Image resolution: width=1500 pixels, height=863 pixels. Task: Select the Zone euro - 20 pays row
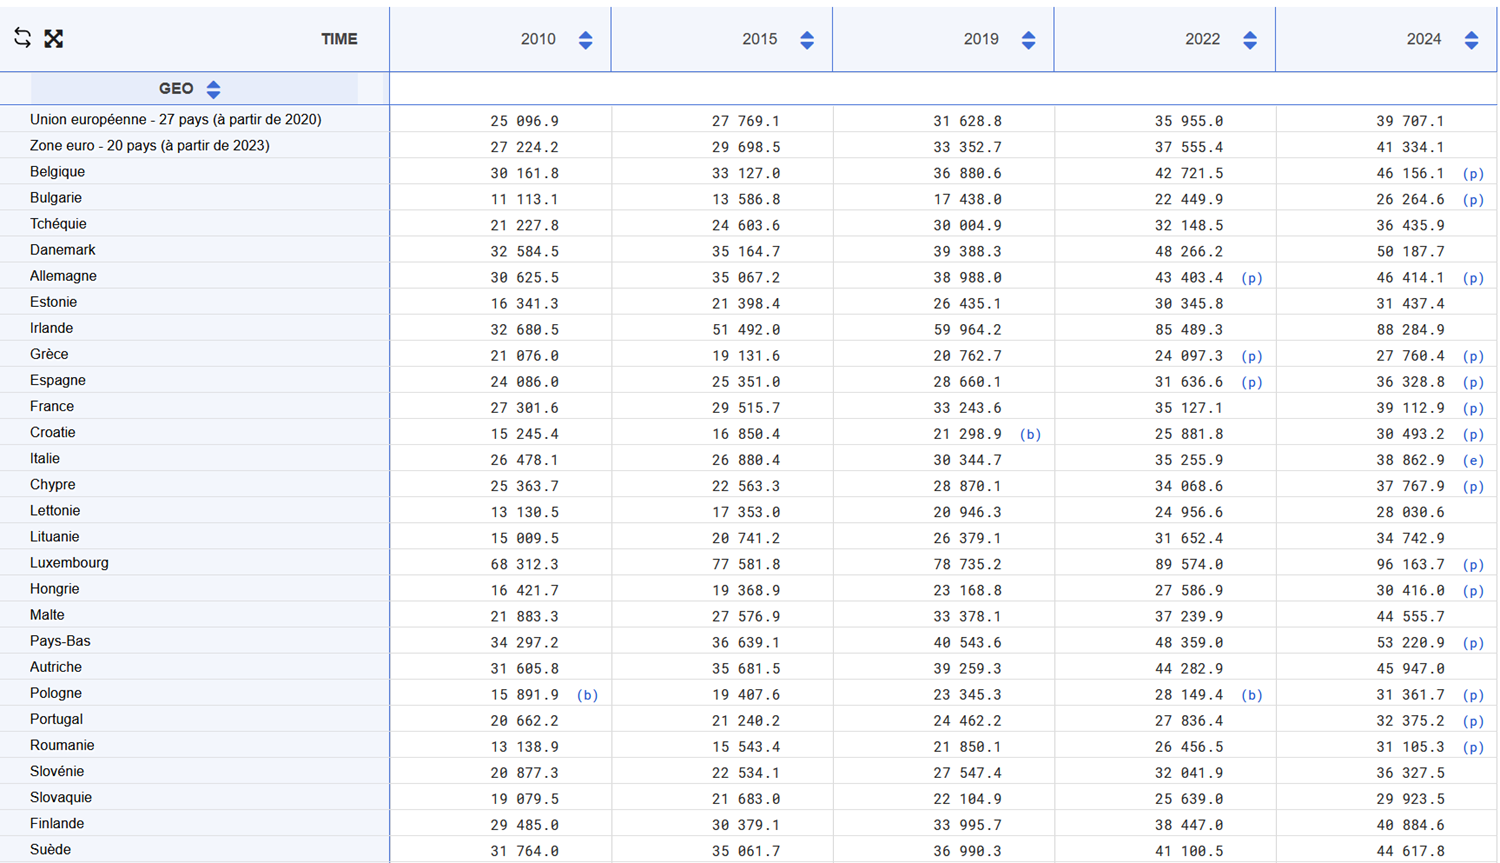149,146
